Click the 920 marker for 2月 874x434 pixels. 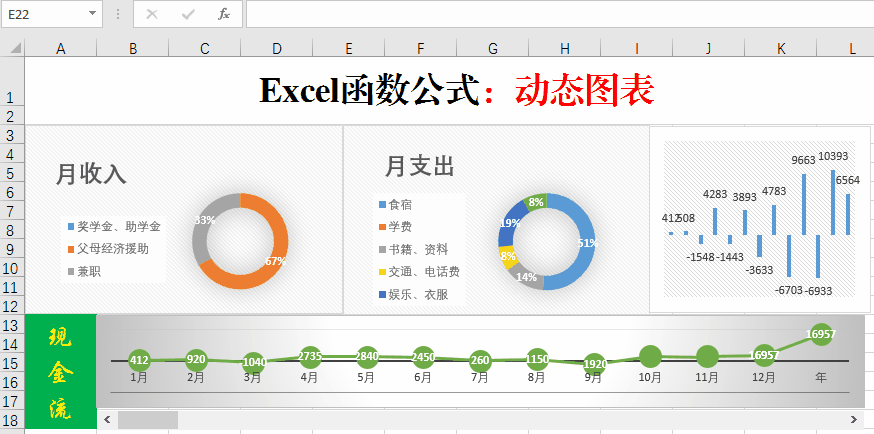point(196,359)
